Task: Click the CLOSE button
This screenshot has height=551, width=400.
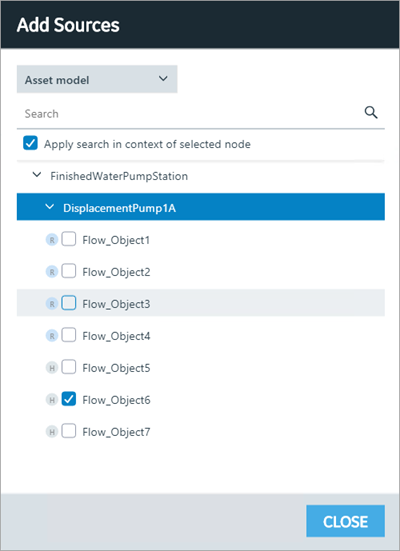Action: (346, 521)
